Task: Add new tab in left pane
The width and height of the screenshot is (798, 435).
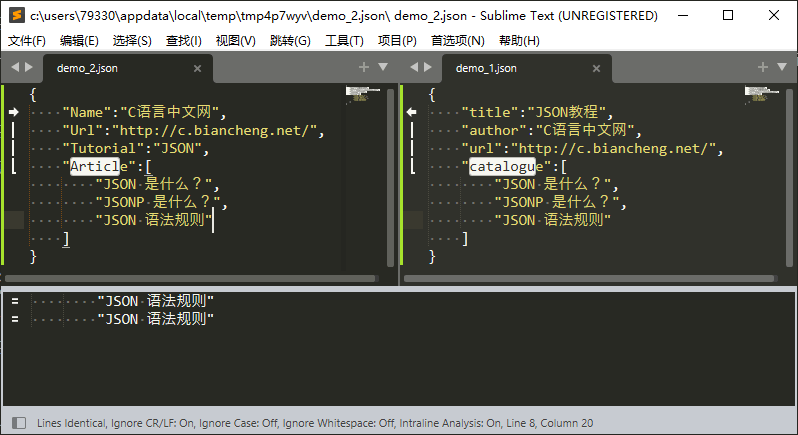Action: pyautogui.click(x=363, y=67)
